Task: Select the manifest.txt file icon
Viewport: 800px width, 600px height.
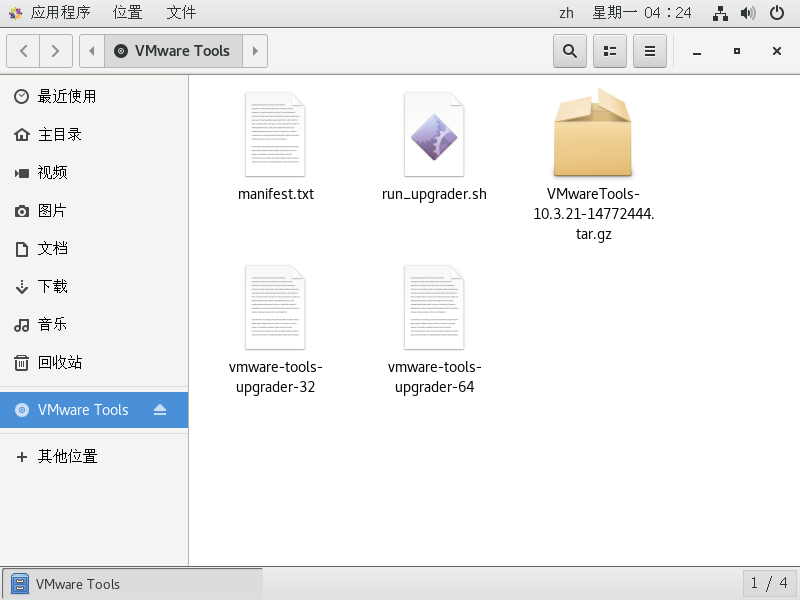Action: tap(275, 134)
